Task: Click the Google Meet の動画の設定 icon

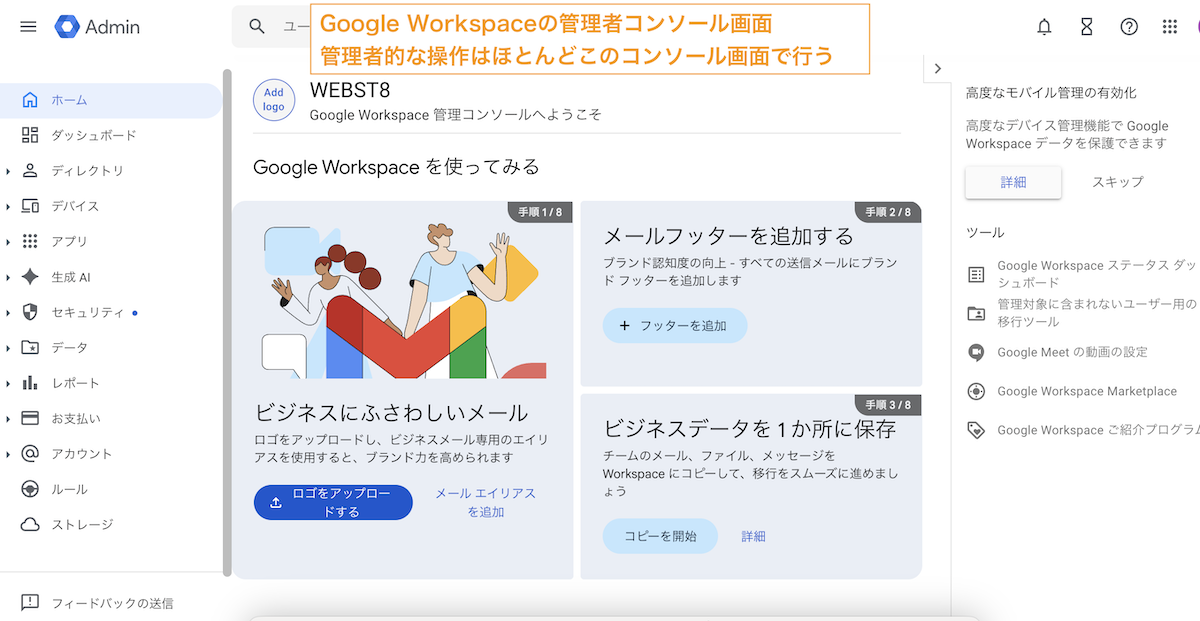Action: (976, 352)
